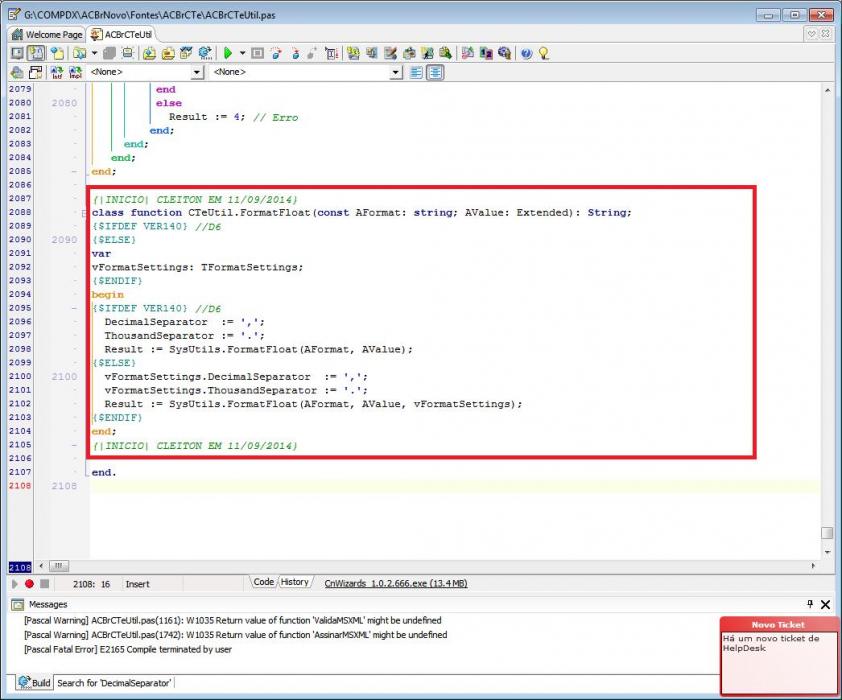This screenshot has height=700, width=842.
Task: Open the Run dropdown arrow beside the green play icon
Action: [x=242, y=53]
